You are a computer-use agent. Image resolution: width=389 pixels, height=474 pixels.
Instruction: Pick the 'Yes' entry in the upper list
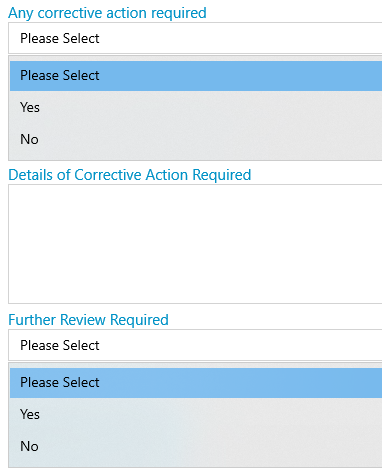[196, 107]
